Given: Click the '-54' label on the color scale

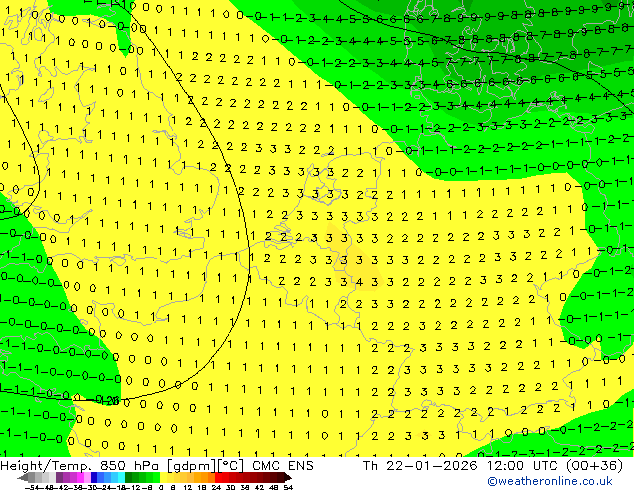Looking at the screenshot, I should [x=32, y=488].
